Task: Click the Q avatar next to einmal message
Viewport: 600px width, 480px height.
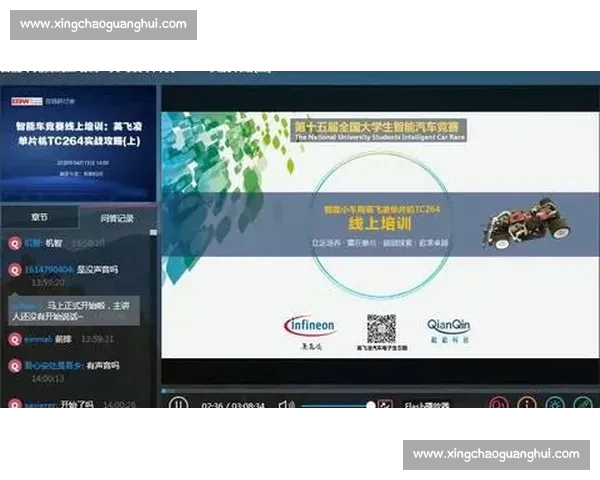Action: pyautogui.click(x=14, y=339)
